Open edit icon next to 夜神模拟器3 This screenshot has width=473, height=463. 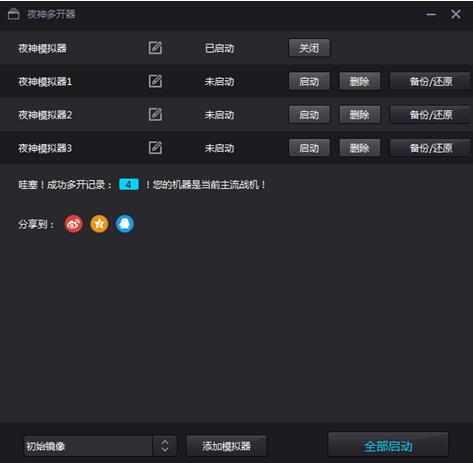click(155, 148)
